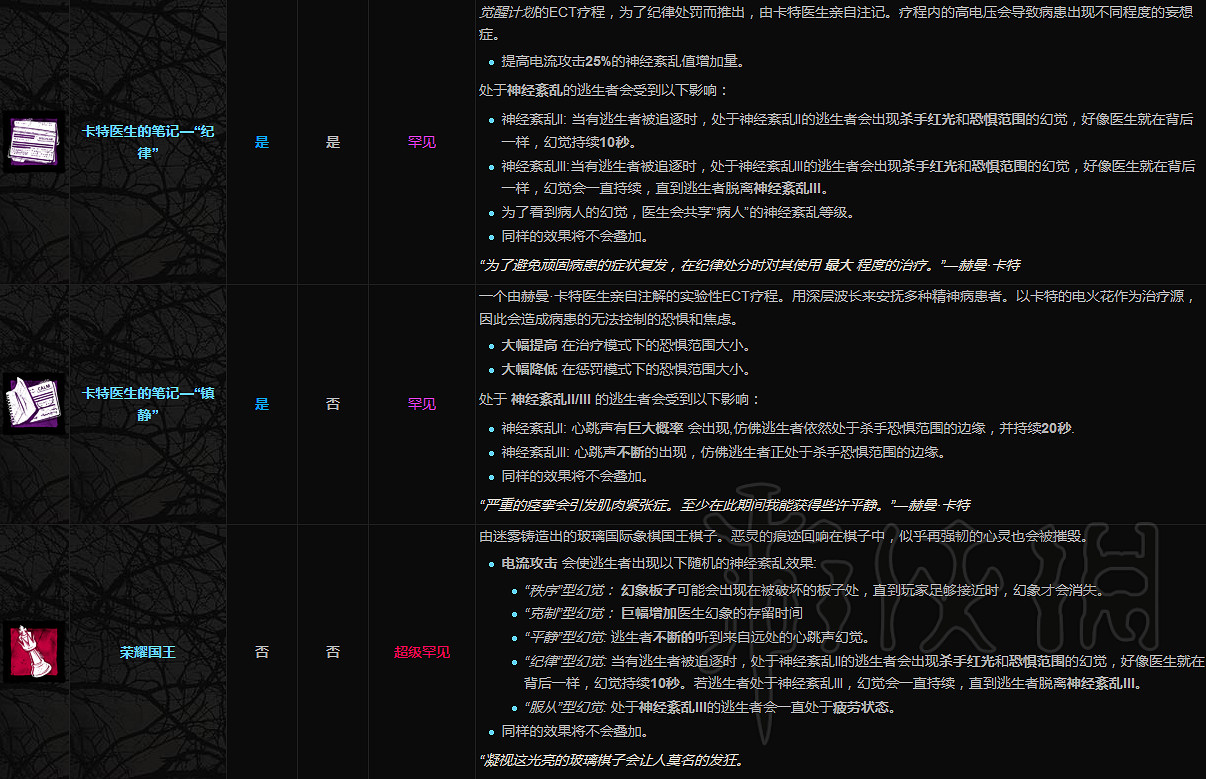The width and height of the screenshot is (1206, 779).
Task: Click the "镇静" notebook item icon
Action: tap(33, 404)
